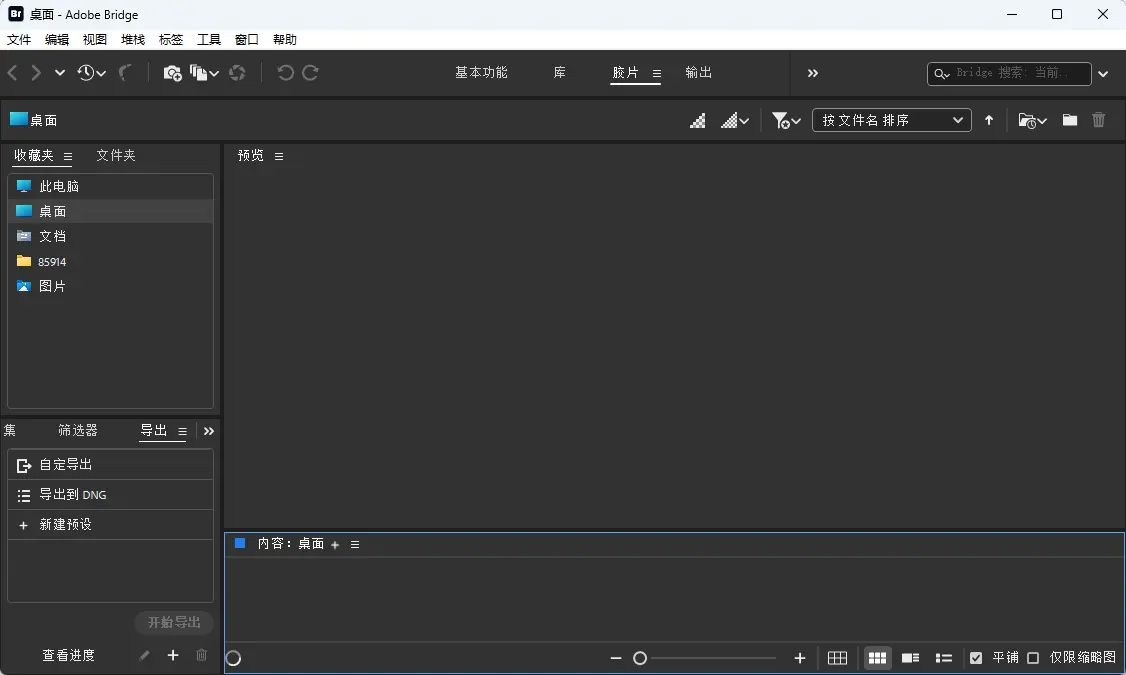Toggle the lock thumbnail grid button
Viewport: 1126px width, 675px height.
837,658
